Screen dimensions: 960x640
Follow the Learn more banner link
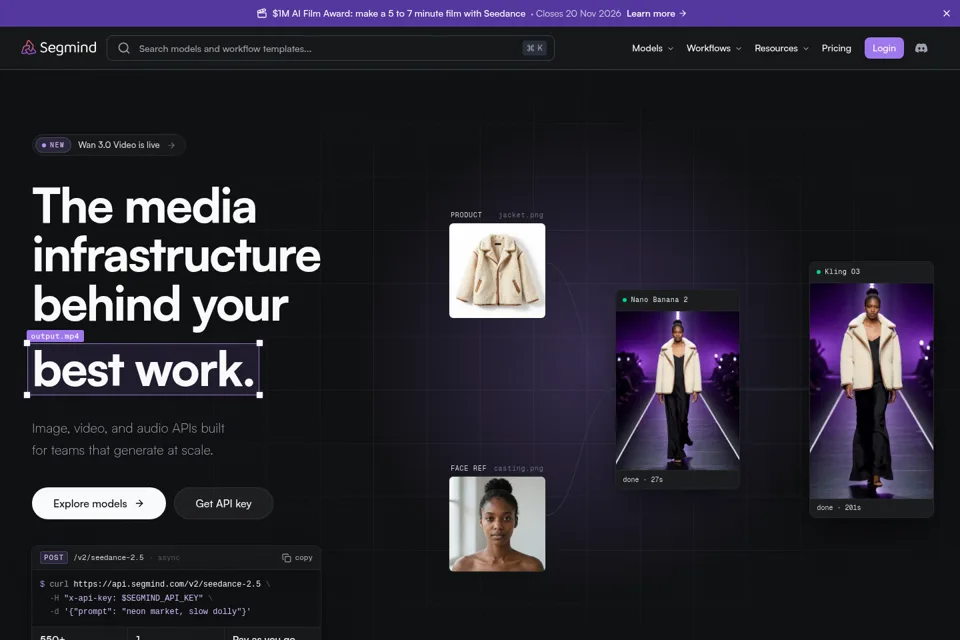coord(656,13)
